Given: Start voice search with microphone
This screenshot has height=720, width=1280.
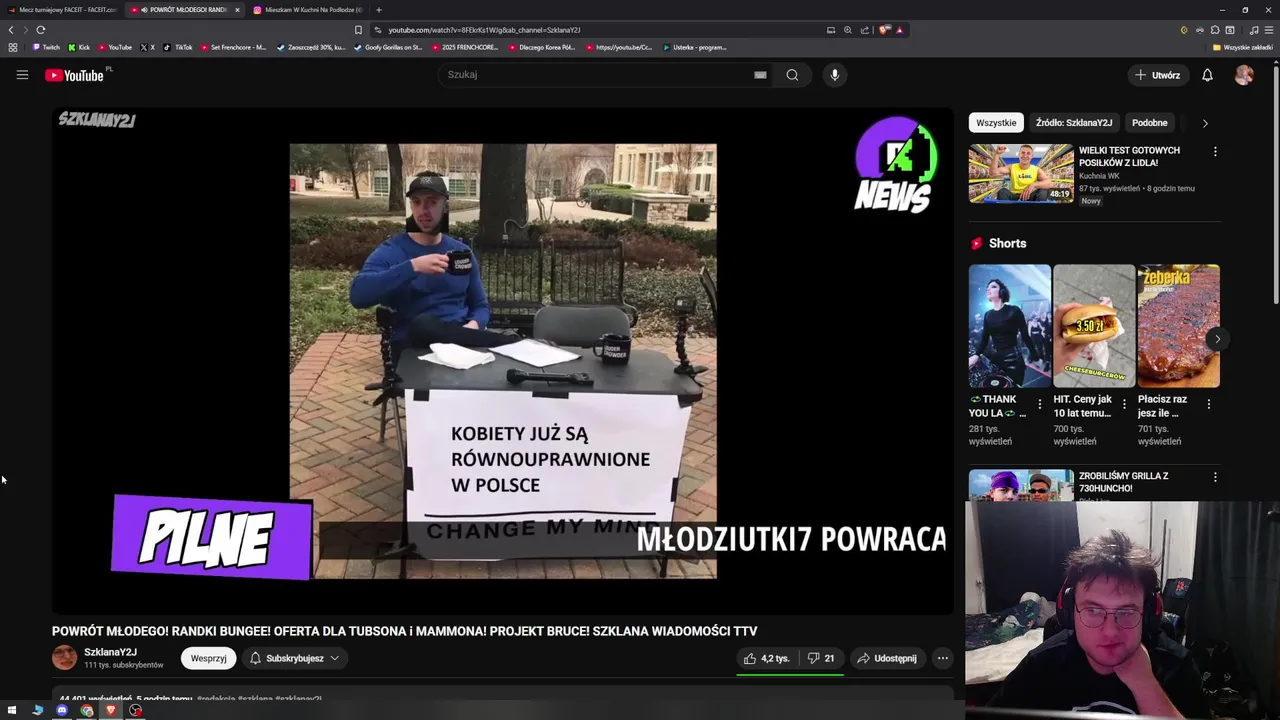Looking at the screenshot, I should click(835, 75).
